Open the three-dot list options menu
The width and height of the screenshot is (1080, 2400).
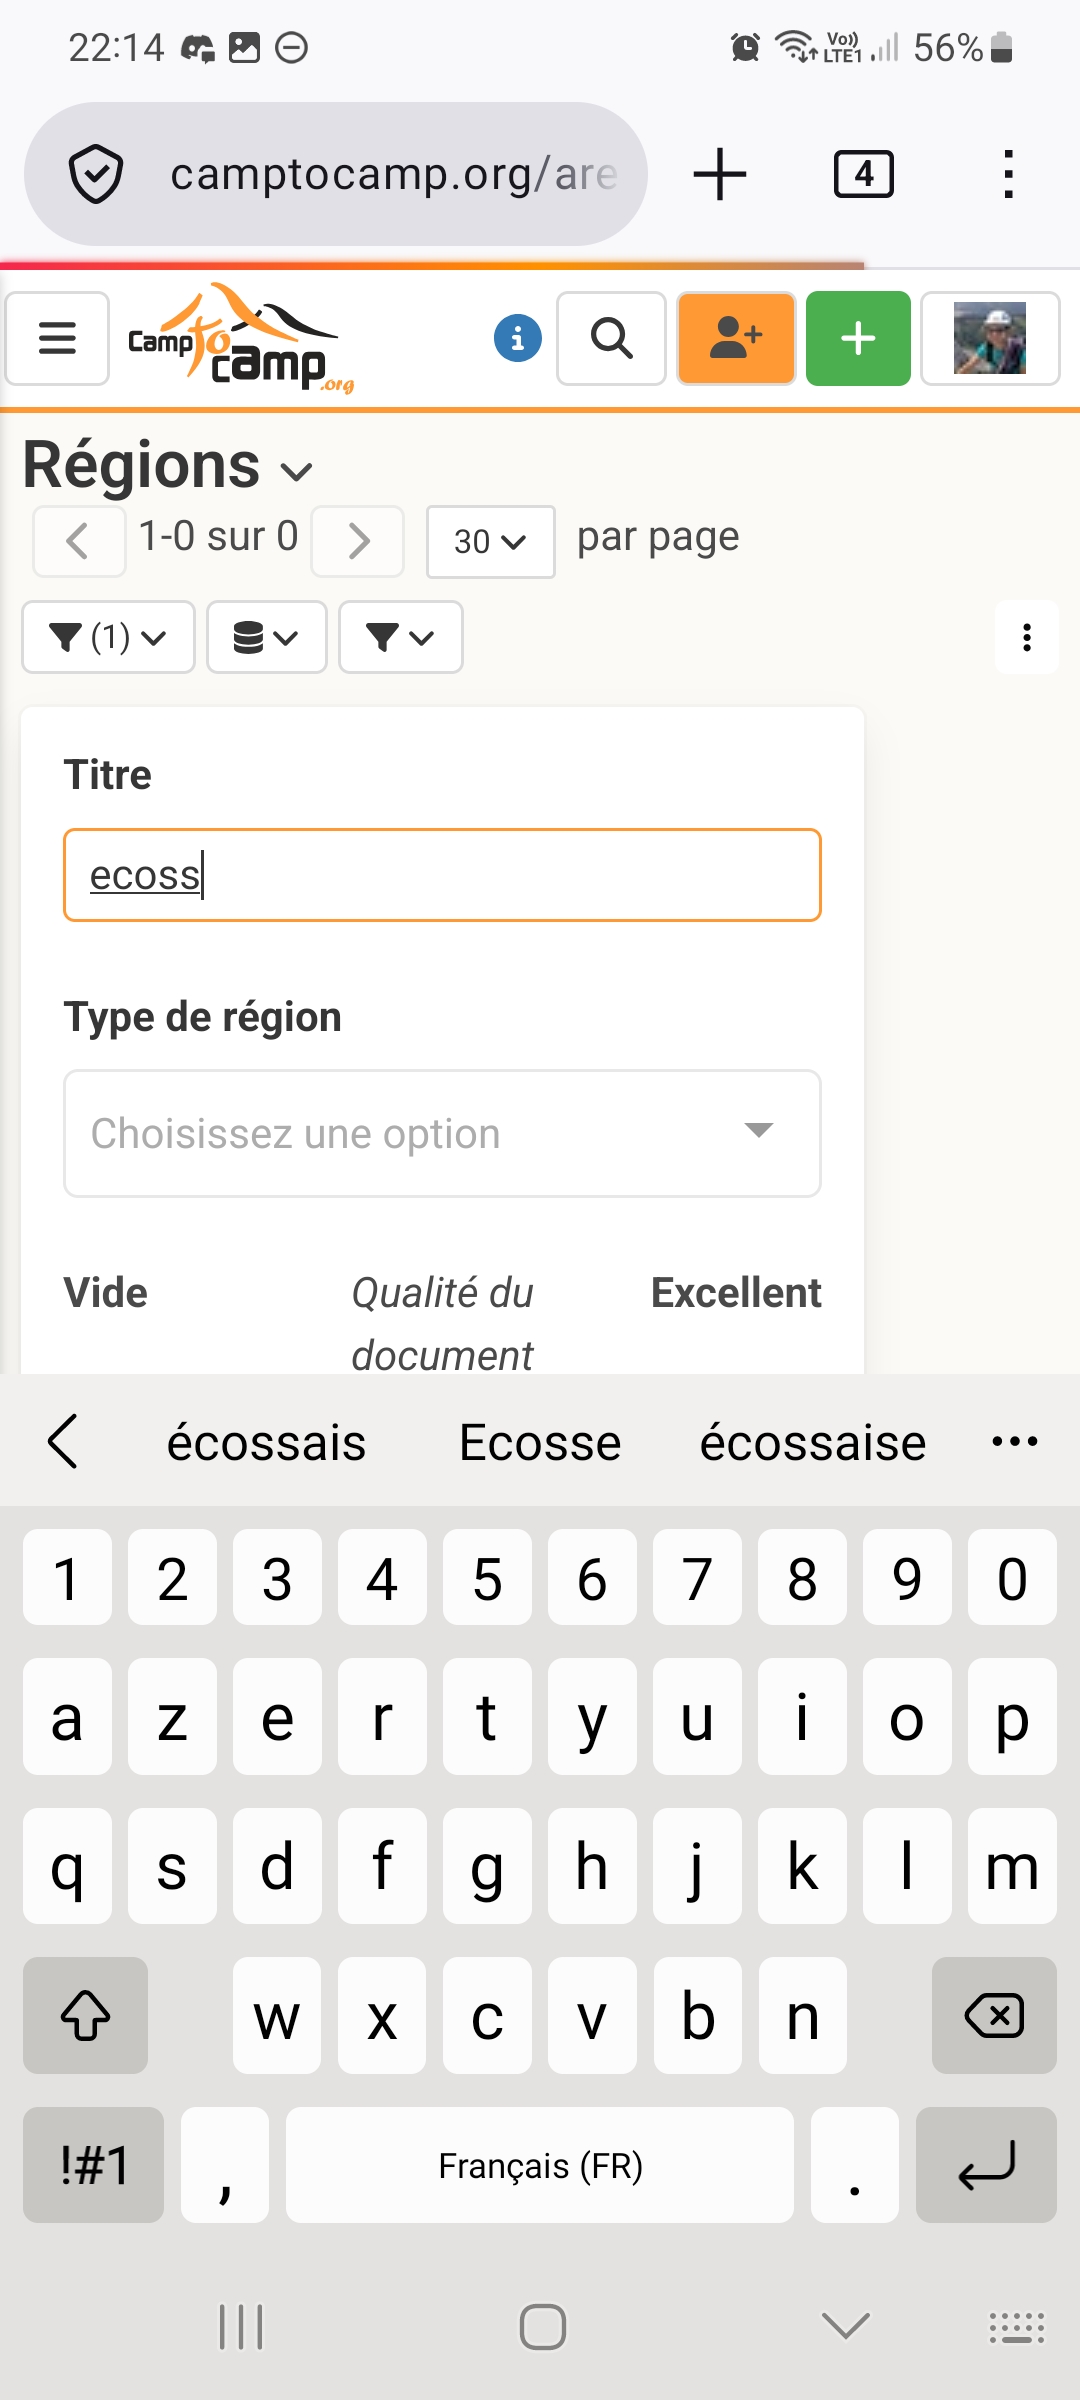pos(1026,637)
